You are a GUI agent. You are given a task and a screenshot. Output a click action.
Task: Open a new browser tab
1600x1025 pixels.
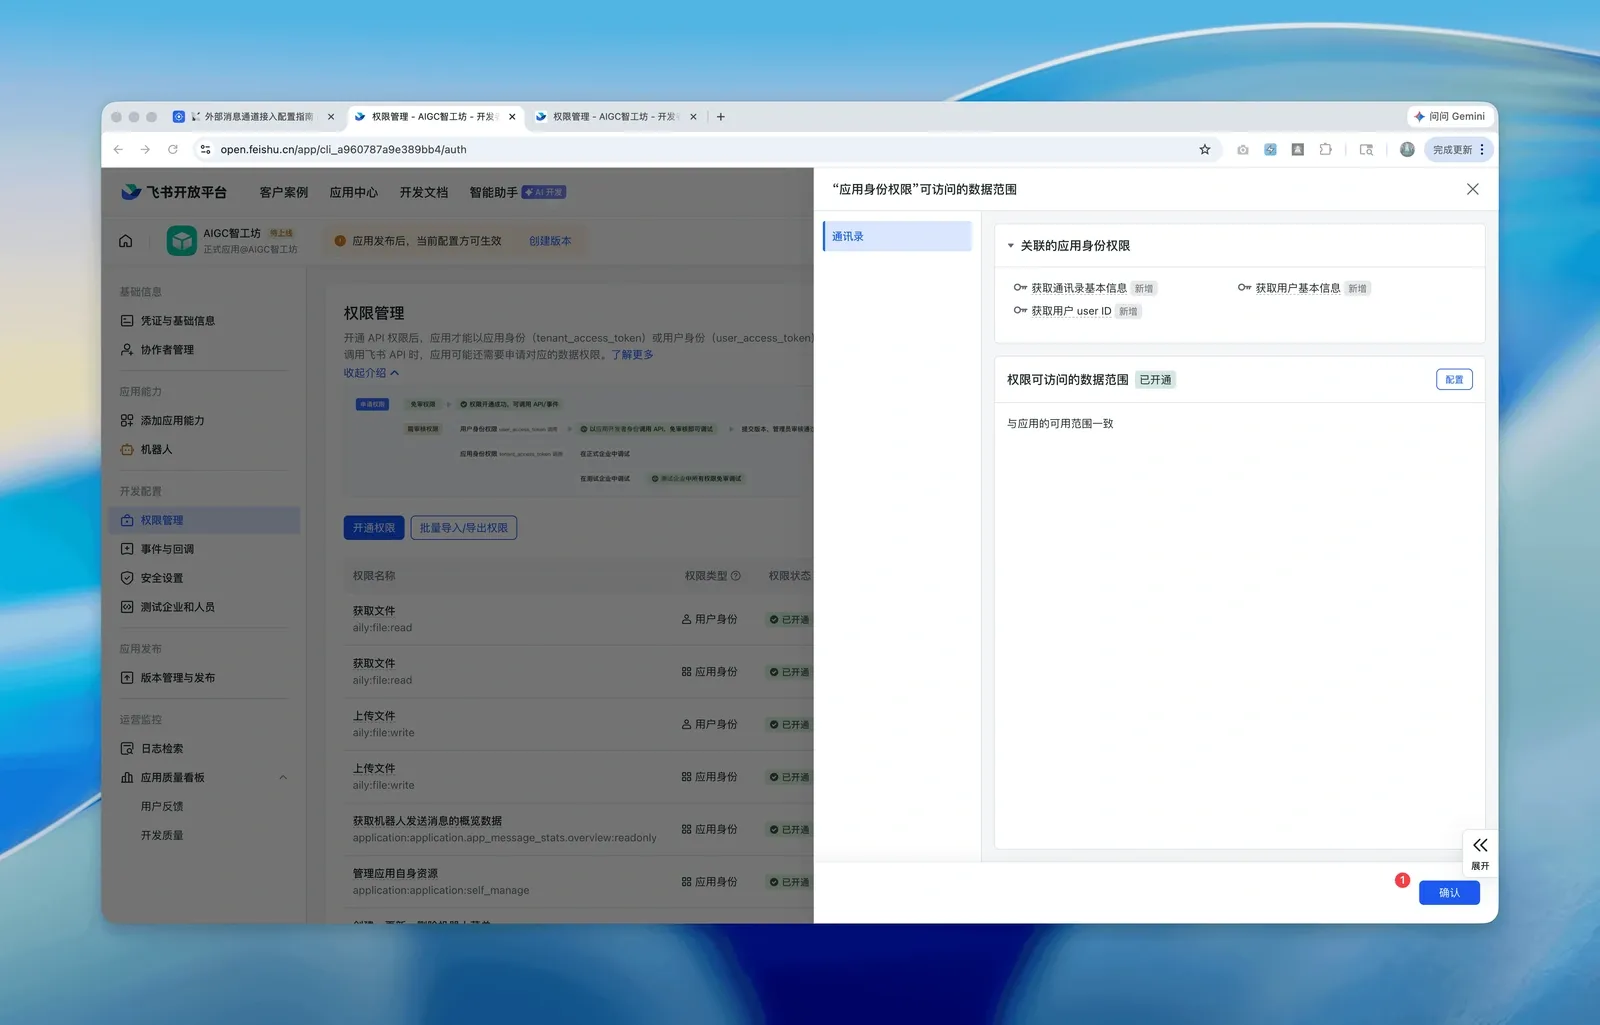point(720,117)
